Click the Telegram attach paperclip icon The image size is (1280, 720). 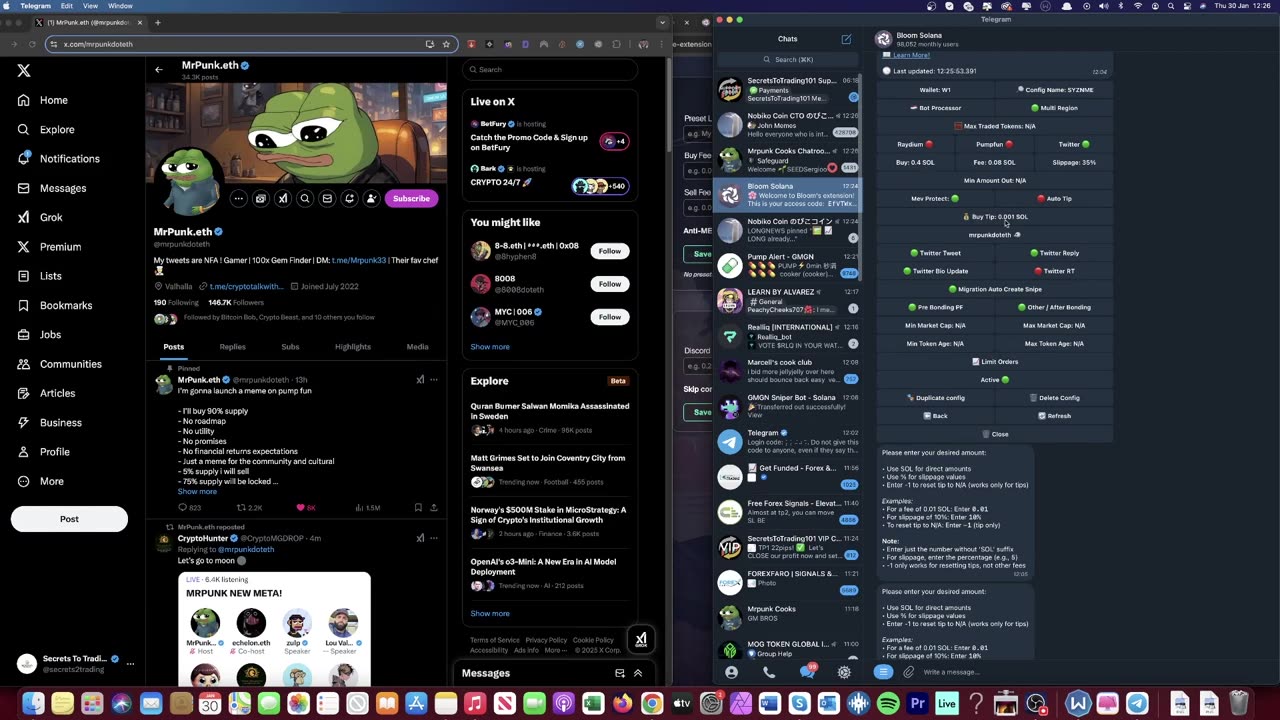(x=908, y=672)
